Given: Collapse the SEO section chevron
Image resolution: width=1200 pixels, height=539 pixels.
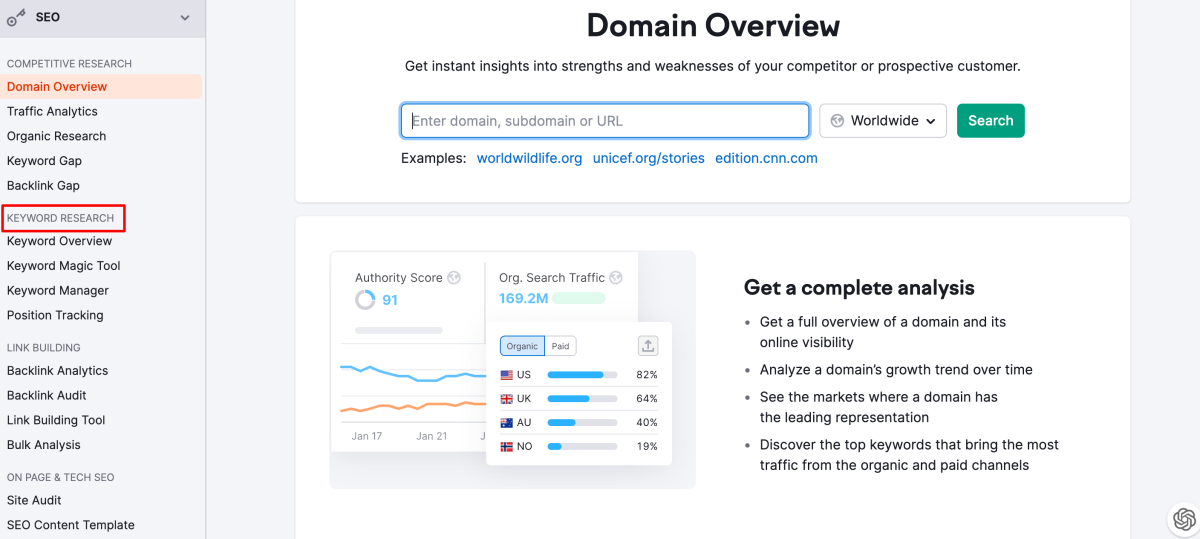Looking at the screenshot, I should (x=184, y=17).
